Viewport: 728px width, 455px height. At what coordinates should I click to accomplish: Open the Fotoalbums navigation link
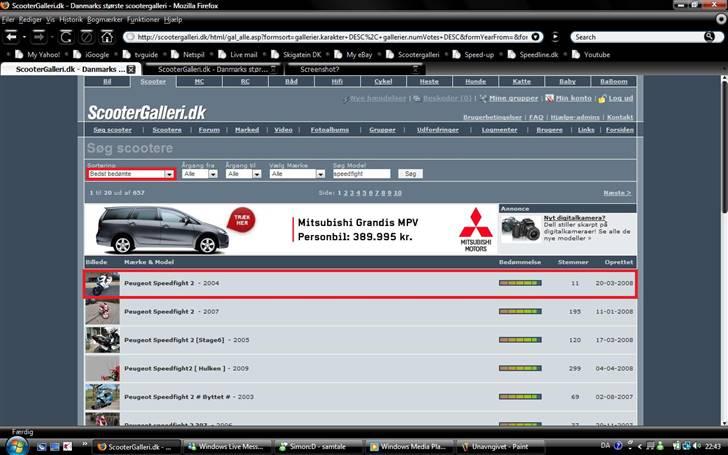(x=330, y=130)
